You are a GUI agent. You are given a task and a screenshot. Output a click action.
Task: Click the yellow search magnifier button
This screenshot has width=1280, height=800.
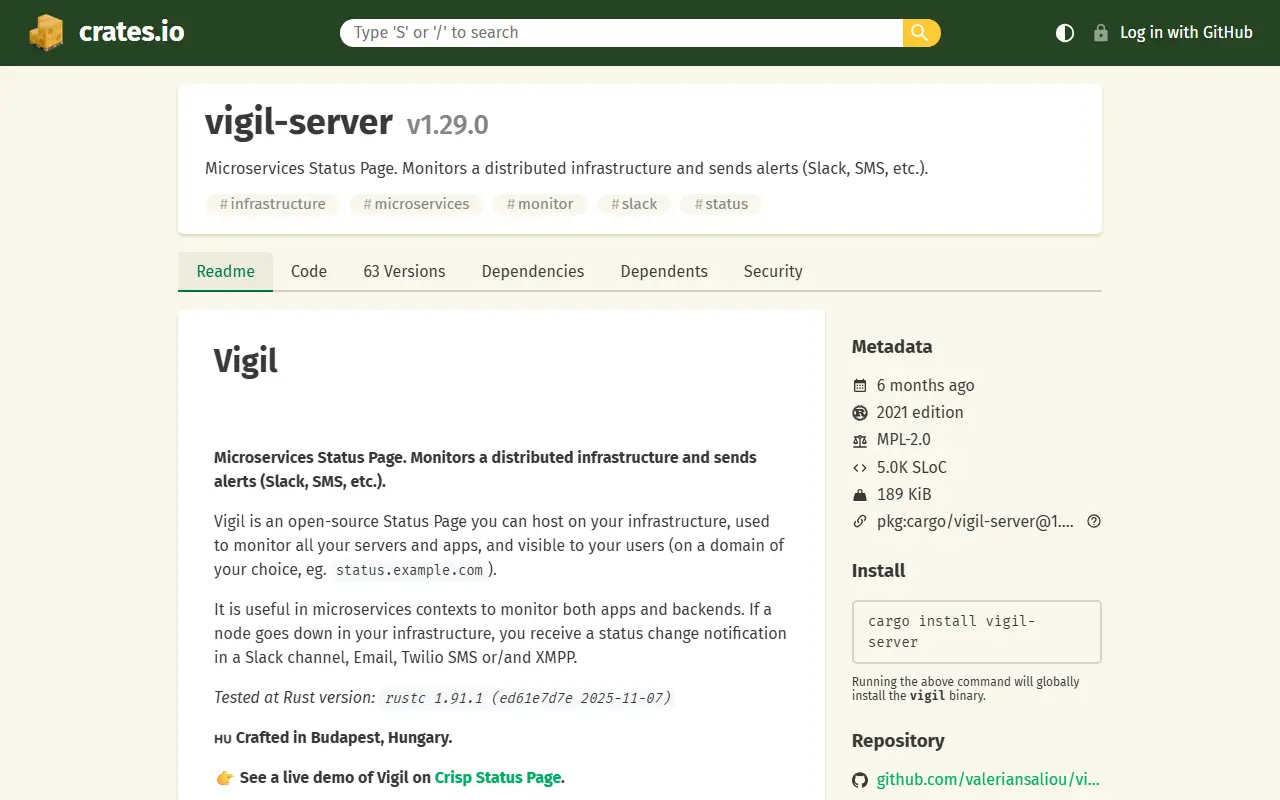coord(921,33)
